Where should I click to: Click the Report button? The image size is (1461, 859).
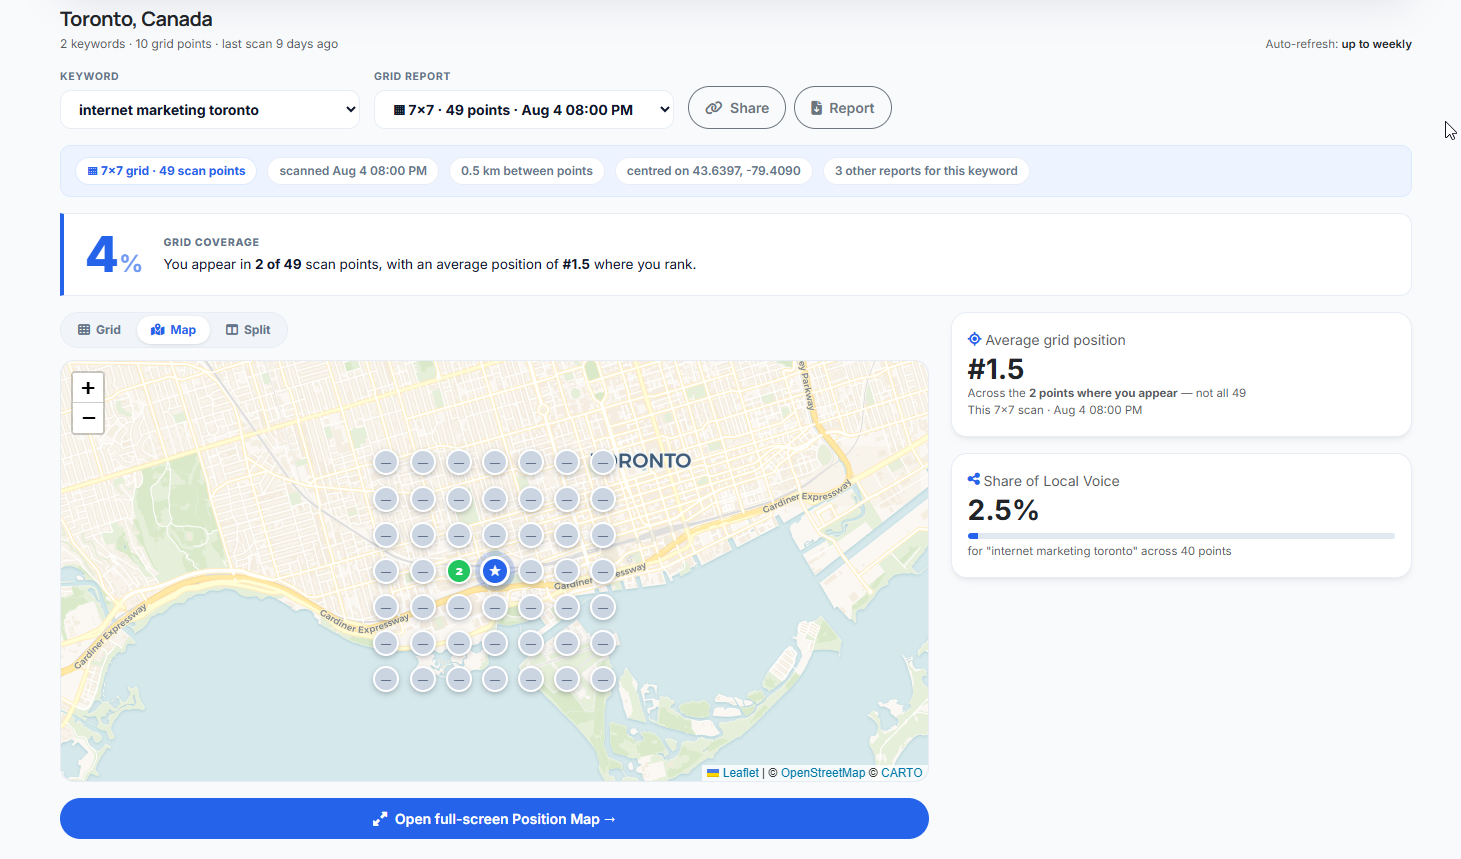[x=842, y=108]
